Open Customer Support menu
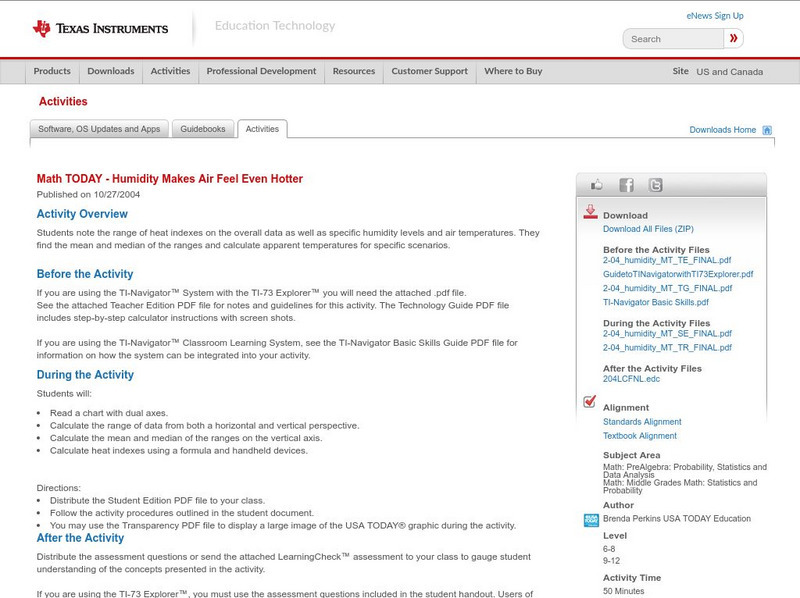 pyautogui.click(x=430, y=71)
